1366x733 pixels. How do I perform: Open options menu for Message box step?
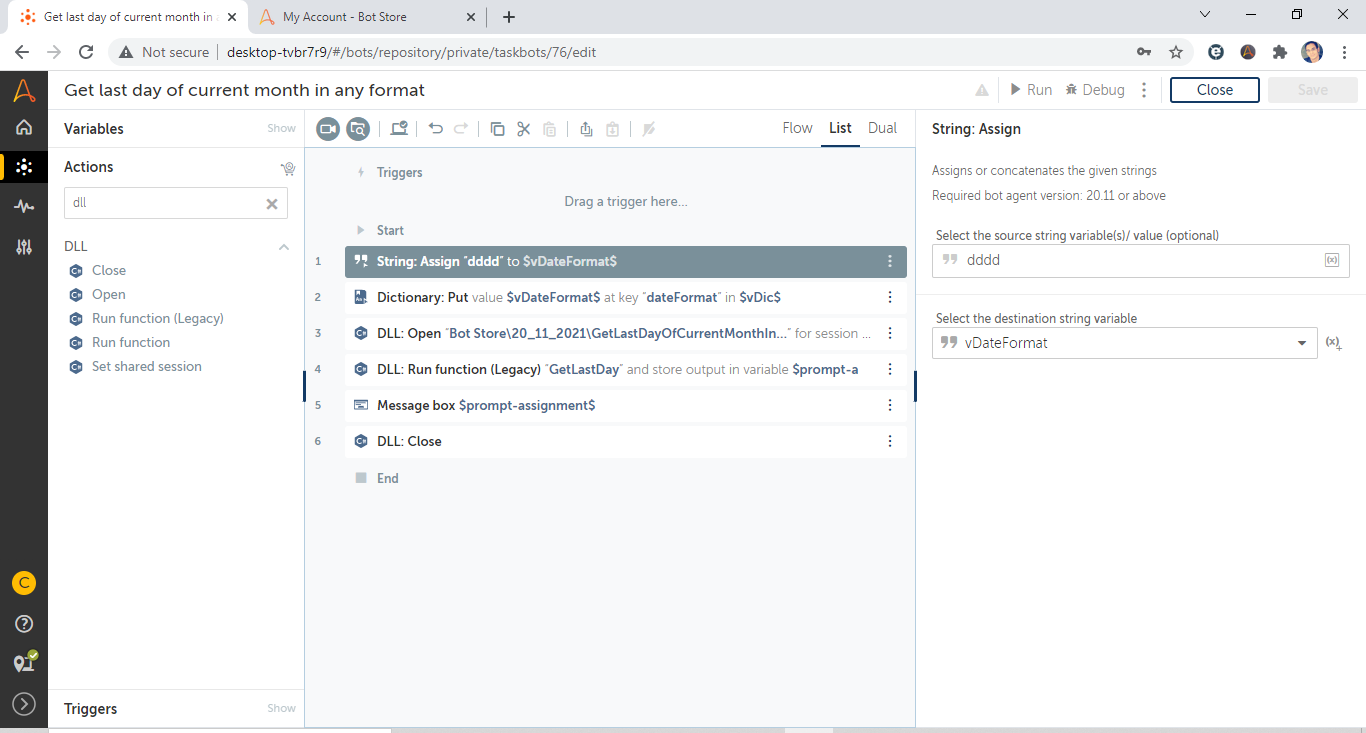coord(890,405)
